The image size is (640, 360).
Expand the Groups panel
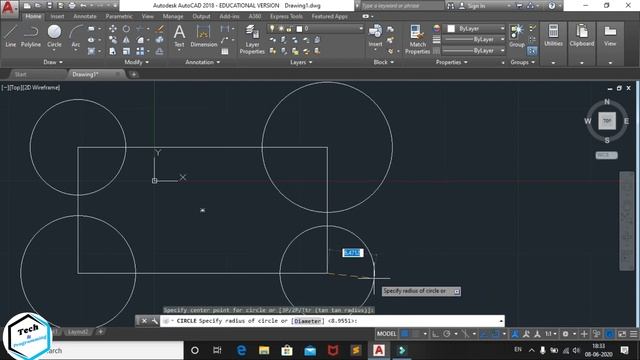pos(522,62)
